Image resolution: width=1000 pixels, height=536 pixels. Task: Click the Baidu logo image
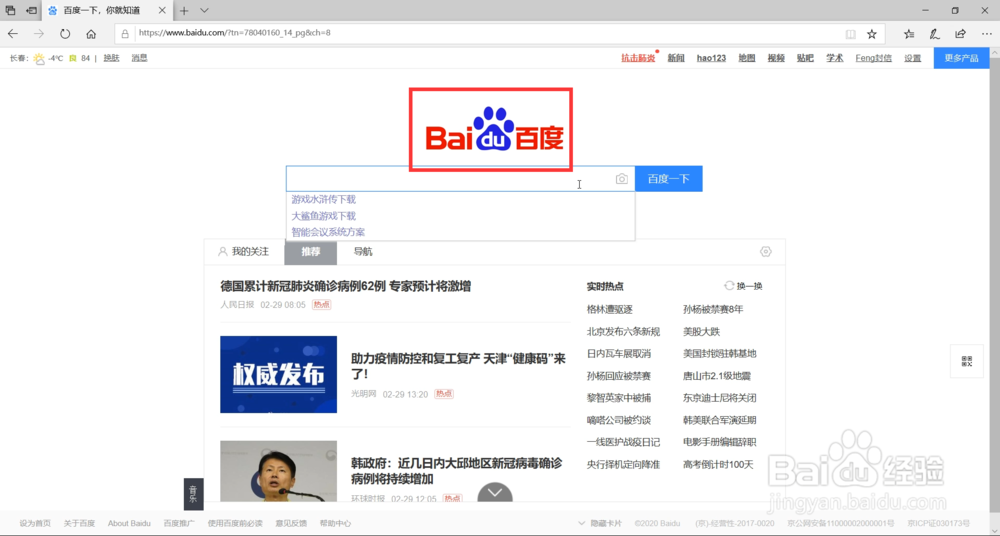pos(494,130)
